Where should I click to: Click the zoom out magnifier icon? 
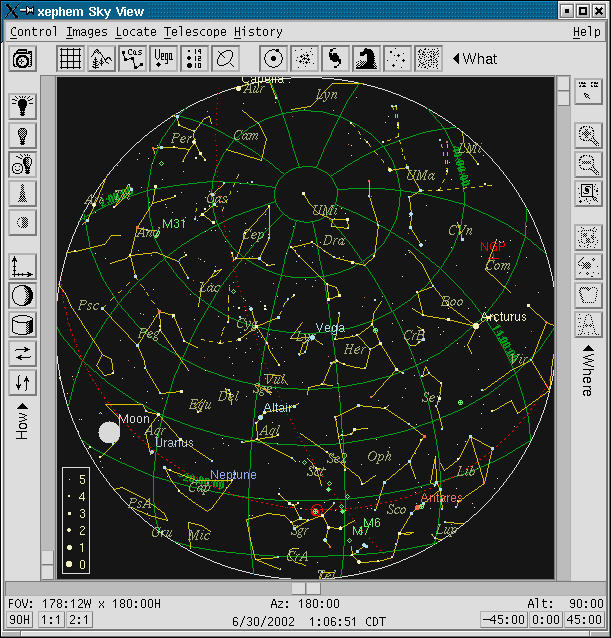[x=588, y=164]
